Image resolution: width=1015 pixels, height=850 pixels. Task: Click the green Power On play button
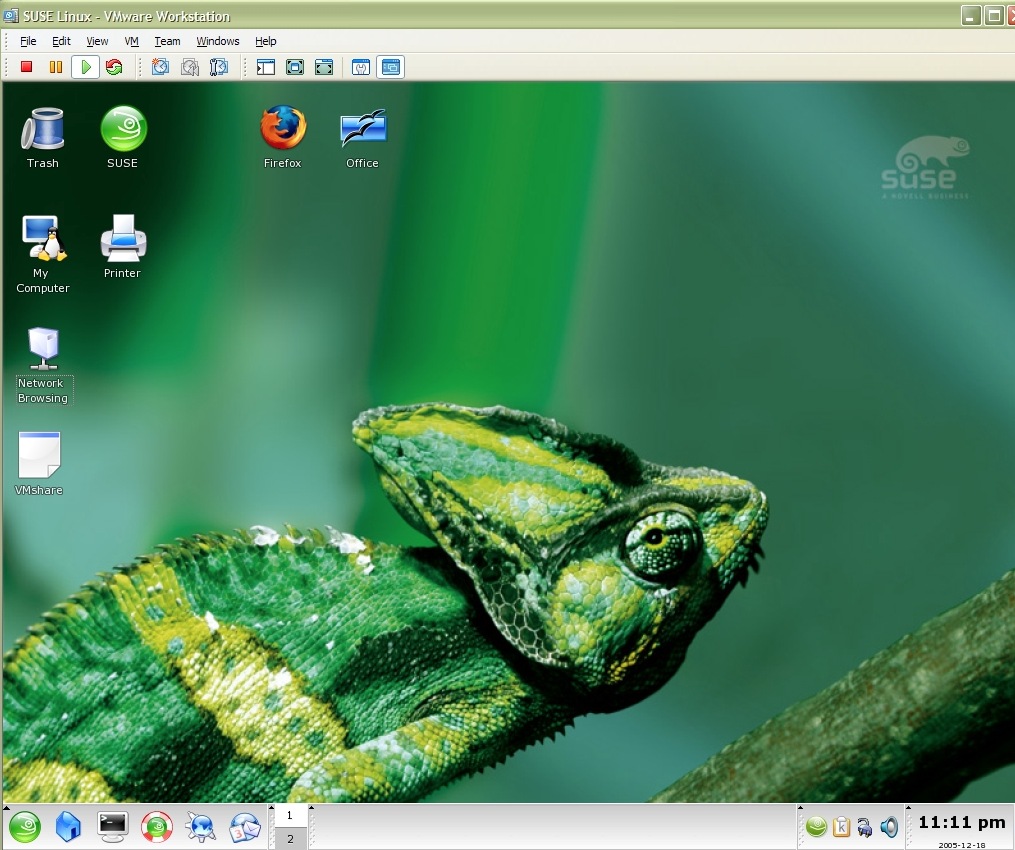(x=85, y=67)
